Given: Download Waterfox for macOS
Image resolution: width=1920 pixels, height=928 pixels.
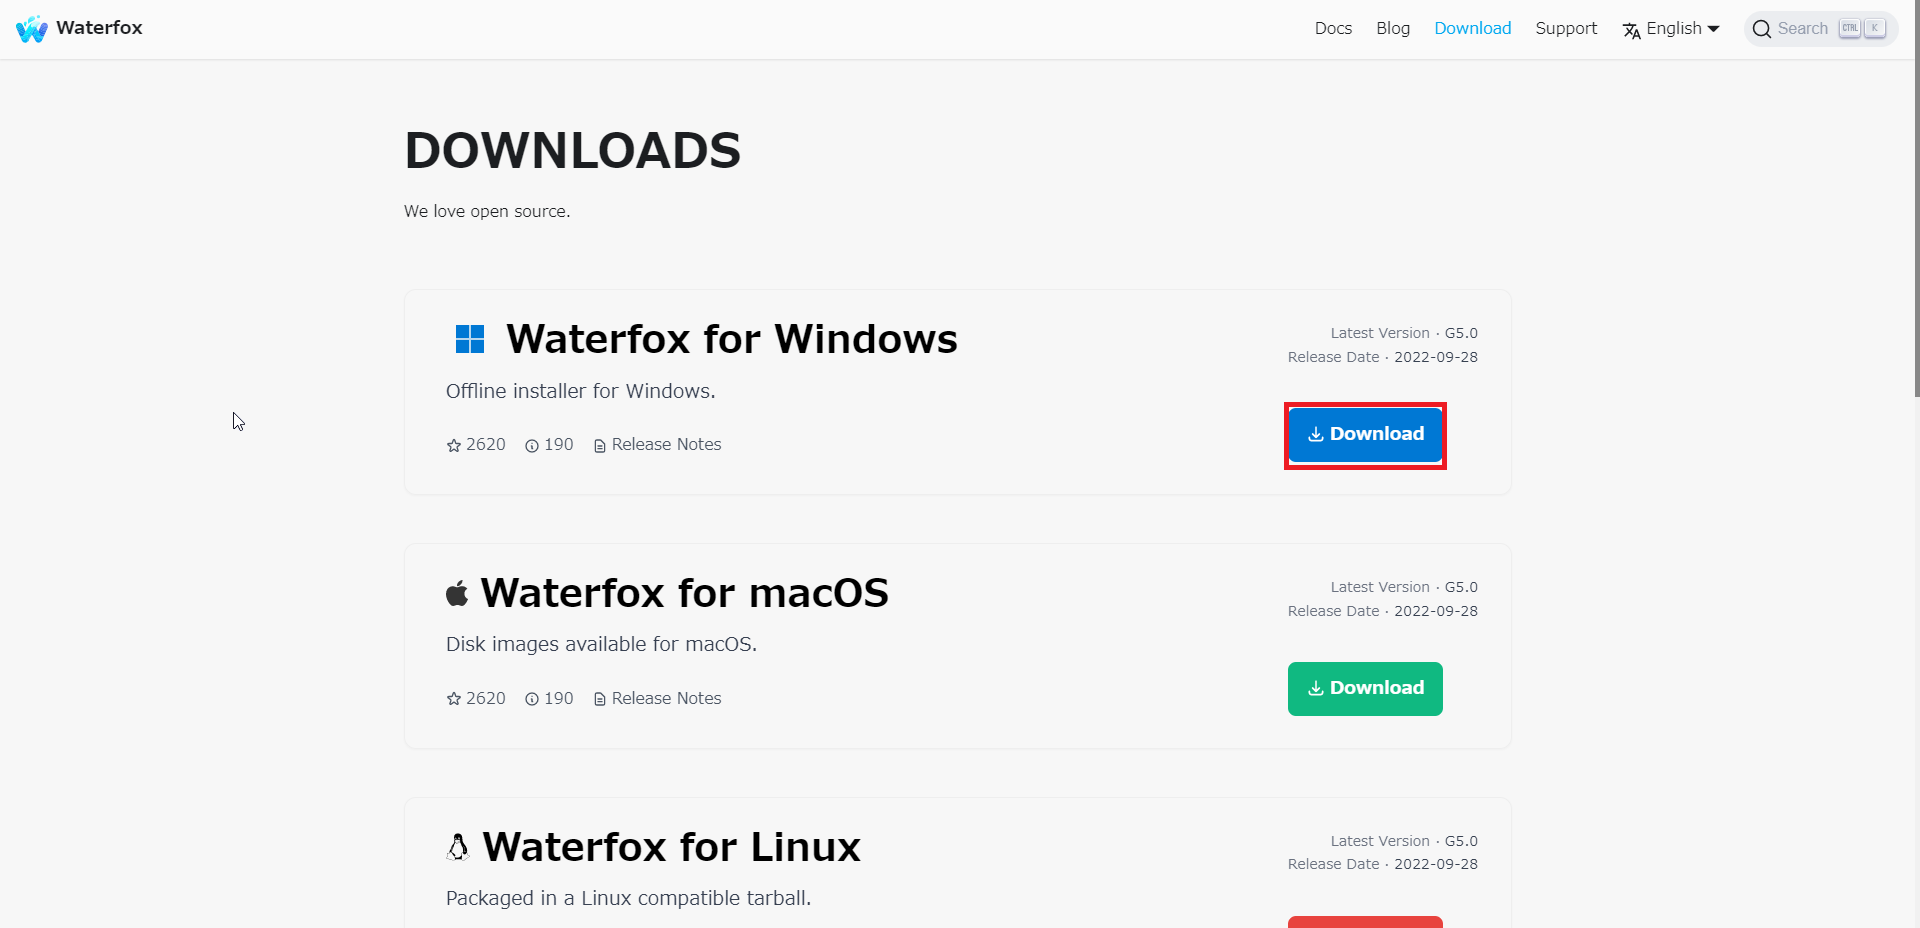Looking at the screenshot, I should [x=1365, y=689].
